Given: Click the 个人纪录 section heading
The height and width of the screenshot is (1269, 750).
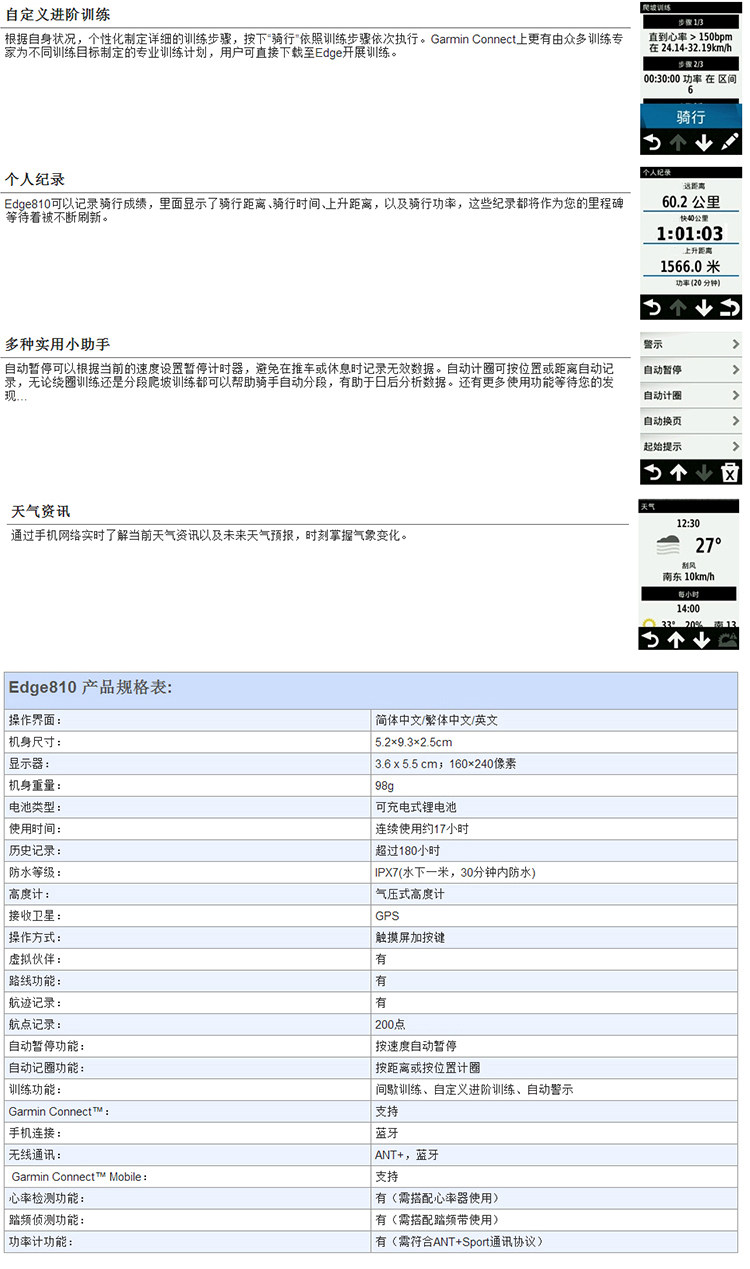Looking at the screenshot, I should coord(35,180).
